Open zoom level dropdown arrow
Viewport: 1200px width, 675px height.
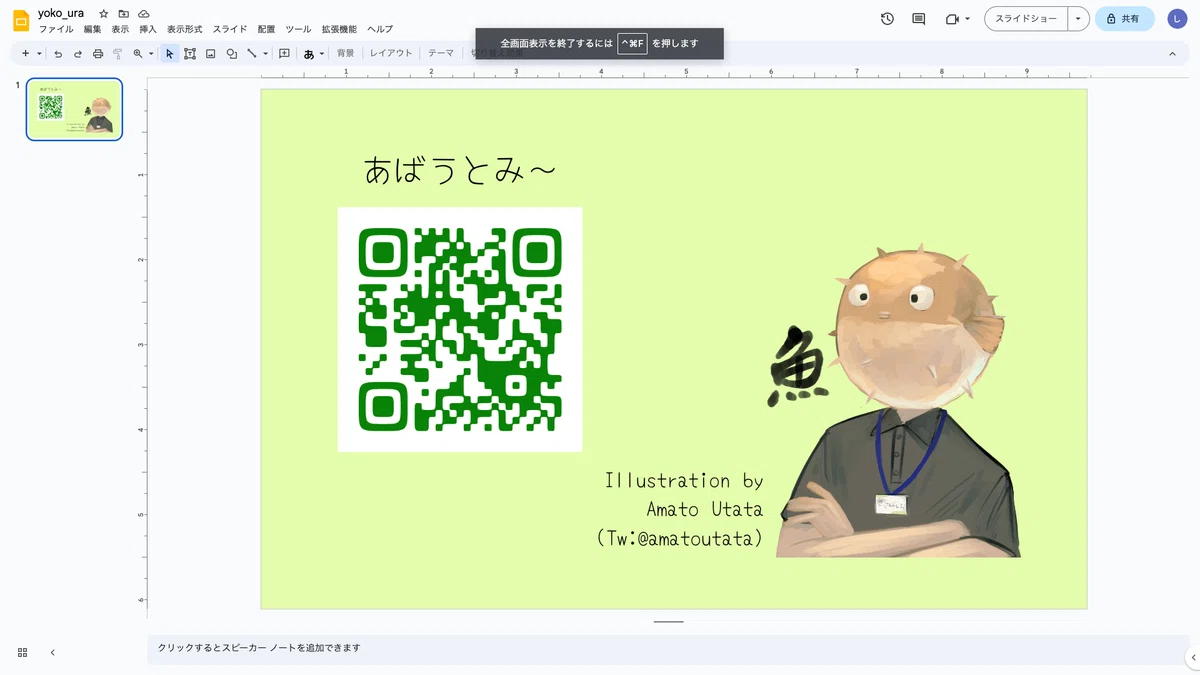coord(151,53)
